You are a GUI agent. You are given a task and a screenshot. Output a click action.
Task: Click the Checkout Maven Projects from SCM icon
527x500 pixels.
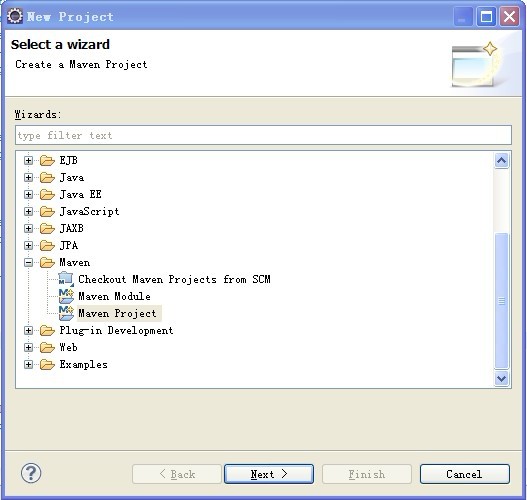pyautogui.click(x=66, y=279)
